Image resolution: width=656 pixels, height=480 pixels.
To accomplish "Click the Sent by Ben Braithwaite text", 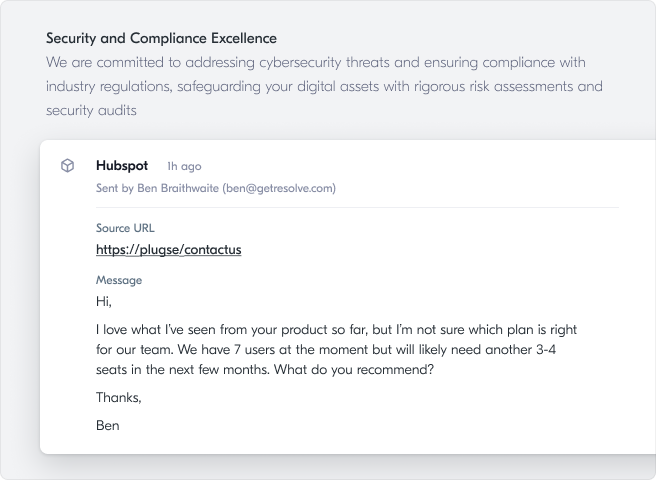I will (157, 188).
